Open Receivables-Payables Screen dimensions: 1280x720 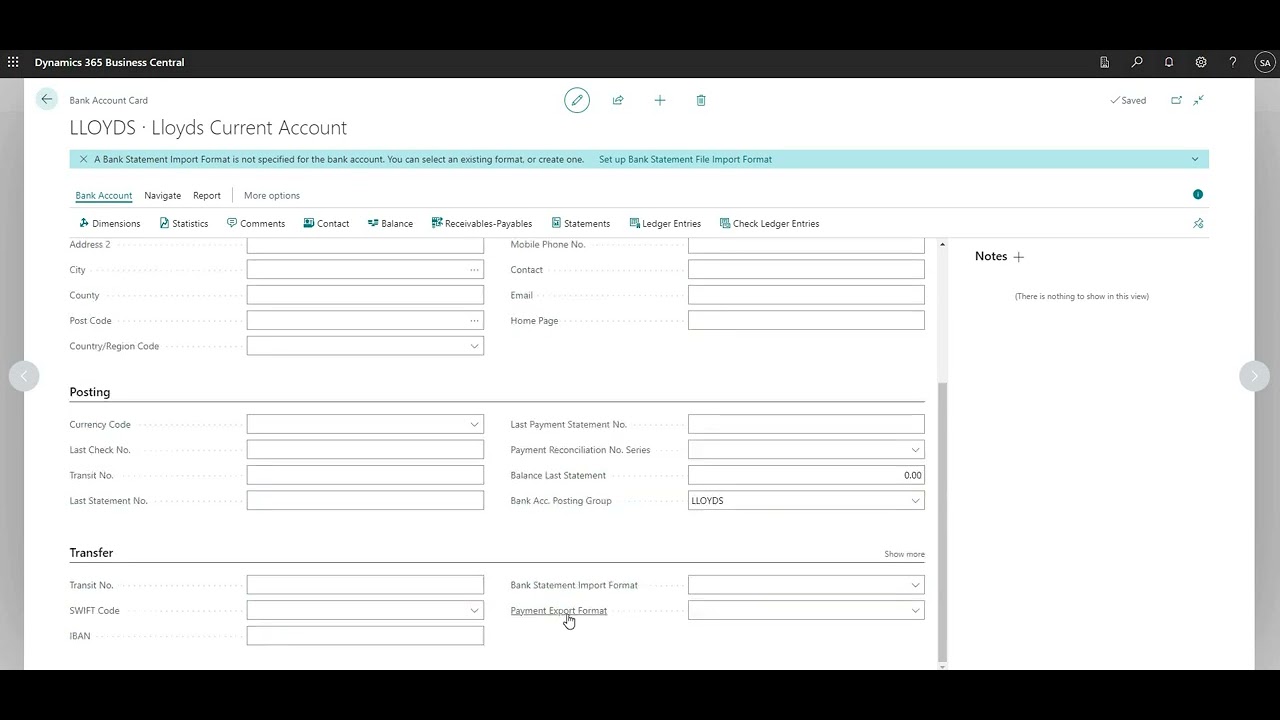click(482, 224)
